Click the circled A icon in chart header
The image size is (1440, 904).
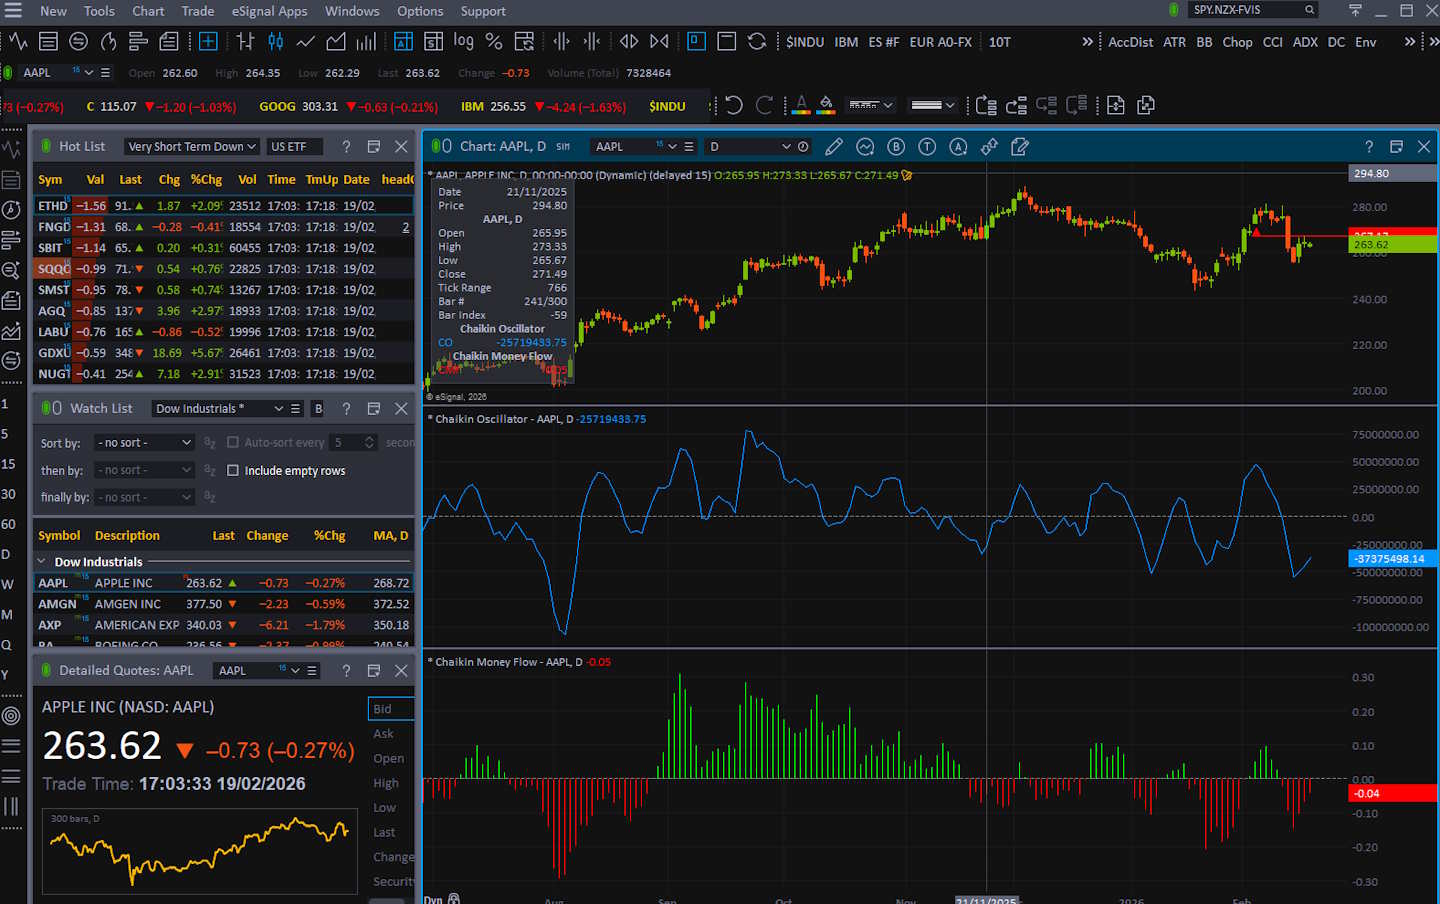point(958,147)
